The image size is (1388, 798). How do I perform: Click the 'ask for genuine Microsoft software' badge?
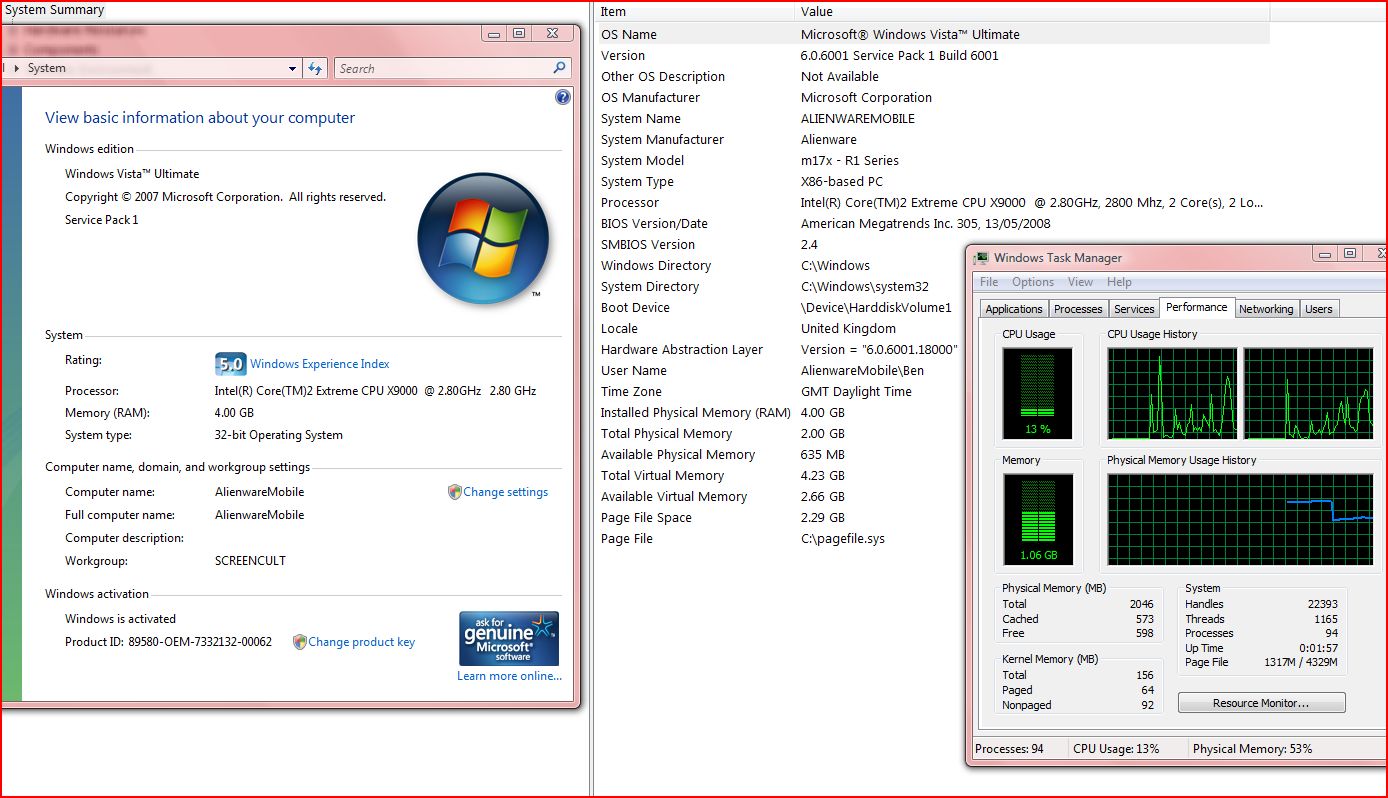509,638
